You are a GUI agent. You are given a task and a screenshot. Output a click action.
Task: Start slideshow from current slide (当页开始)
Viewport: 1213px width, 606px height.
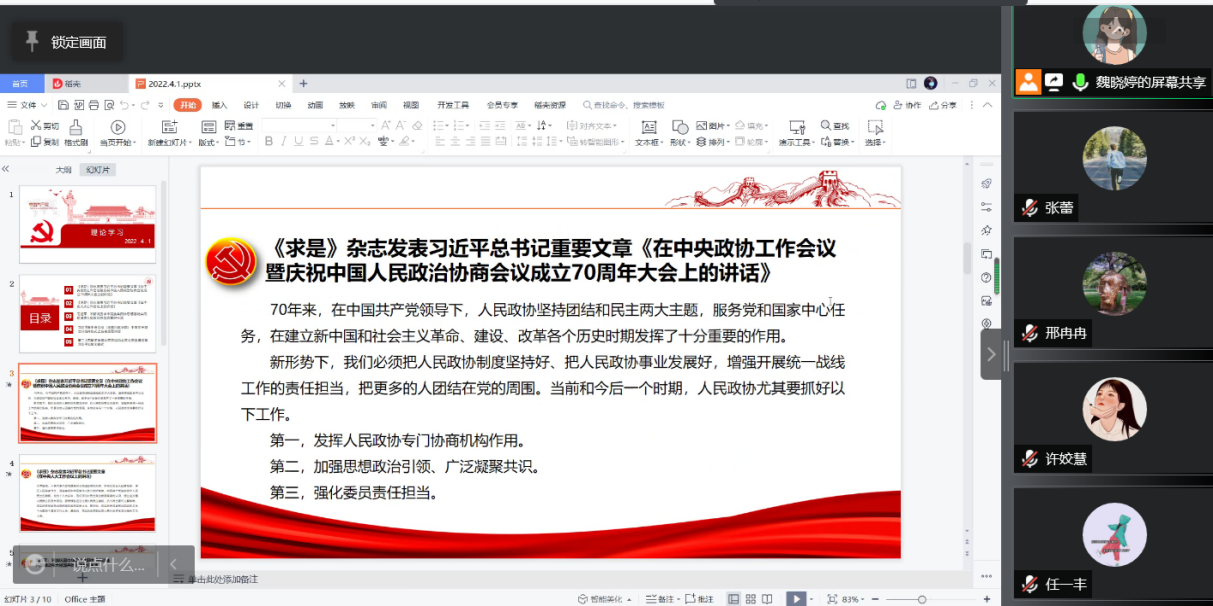pyautogui.click(x=117, y=128)
